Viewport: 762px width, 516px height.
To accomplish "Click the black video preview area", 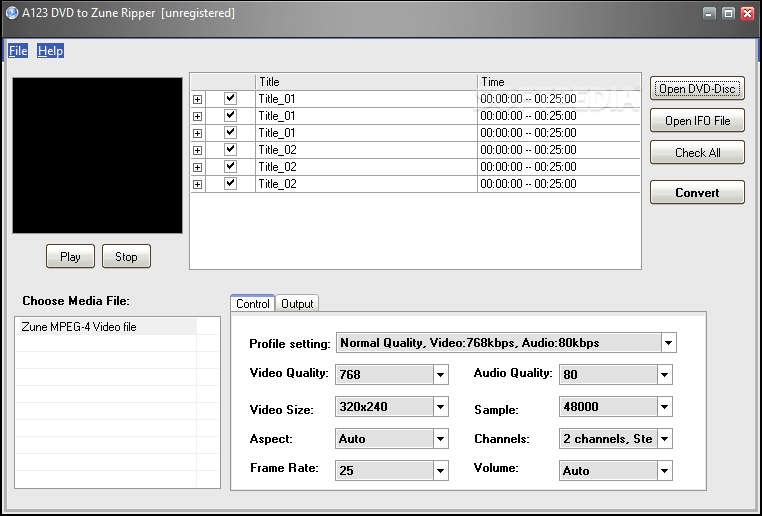I will pyautogui.click(x=98, y=155).
